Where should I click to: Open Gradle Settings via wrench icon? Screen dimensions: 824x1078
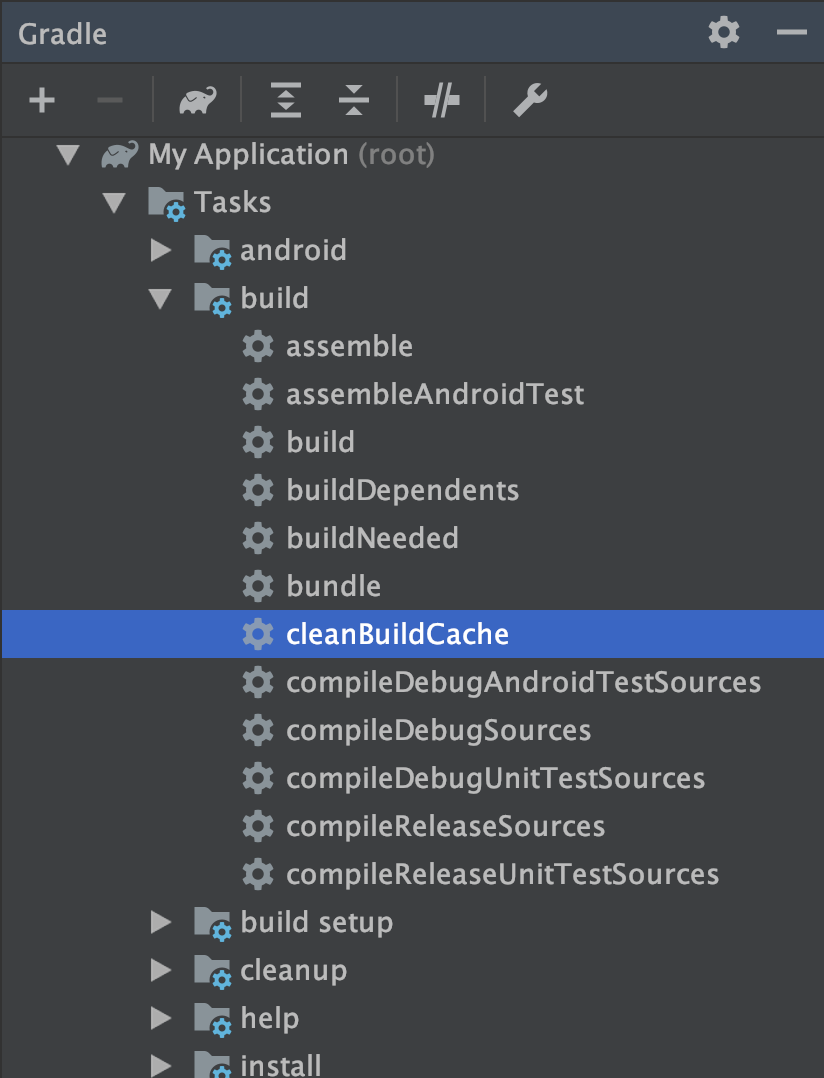(x=530, y=100)
